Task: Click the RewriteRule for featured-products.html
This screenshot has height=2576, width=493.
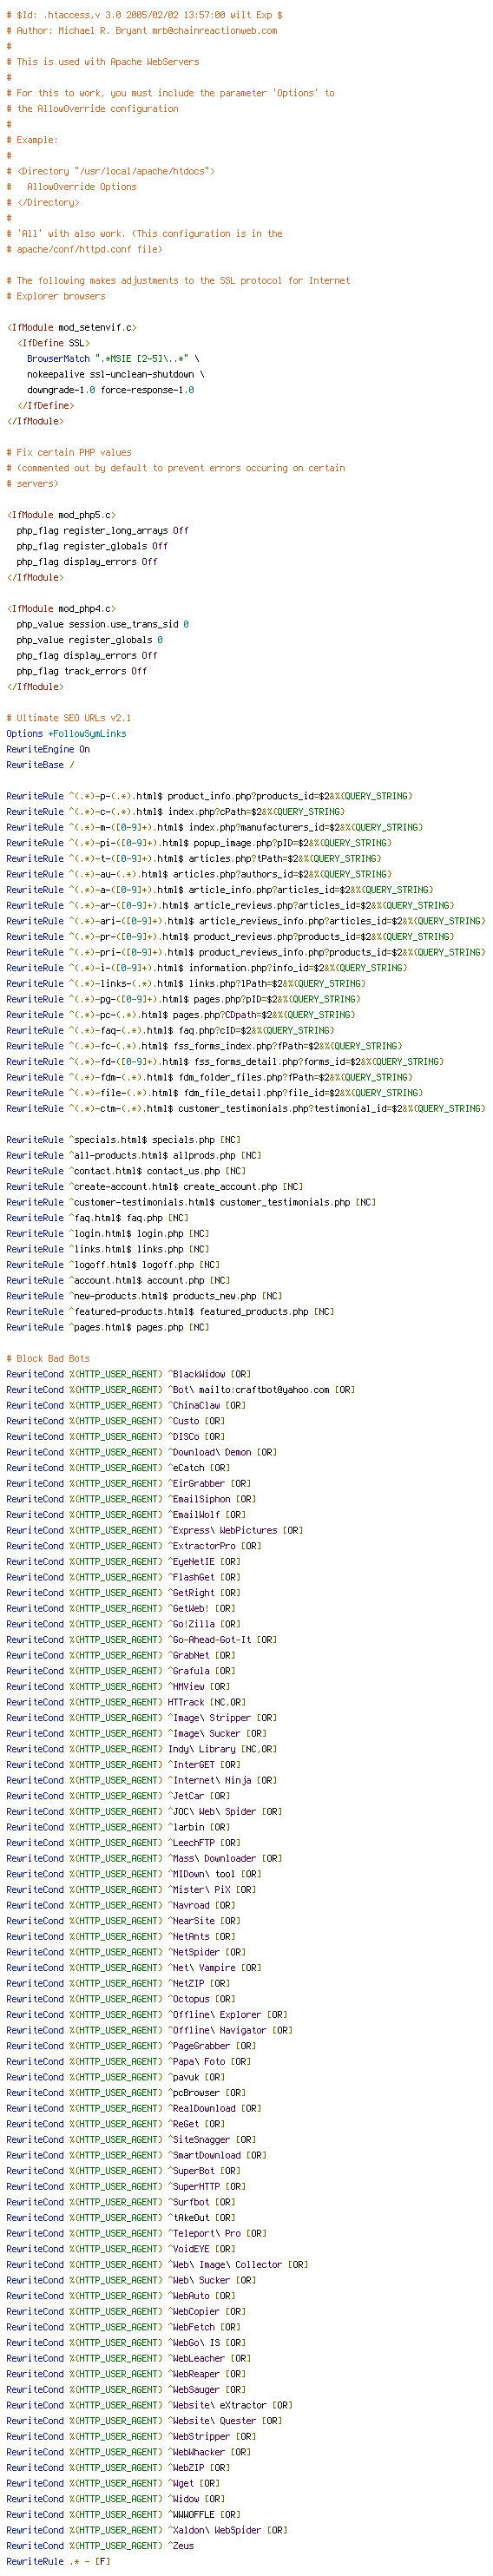Action: click(171, 1312)
